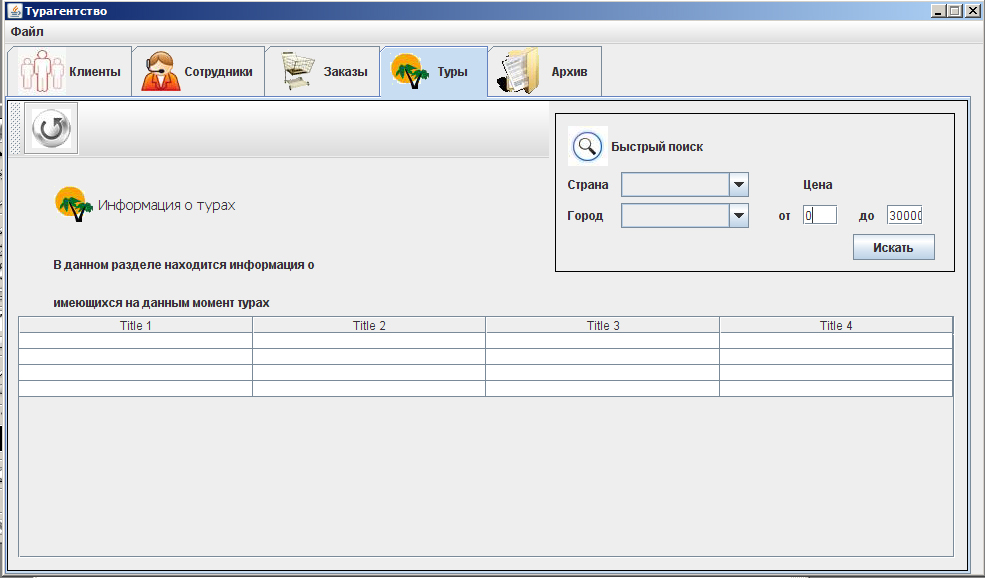Click the operator headset icon on Сотрудники tab
This screenshot has width=985, height=578.
(160, 72)
